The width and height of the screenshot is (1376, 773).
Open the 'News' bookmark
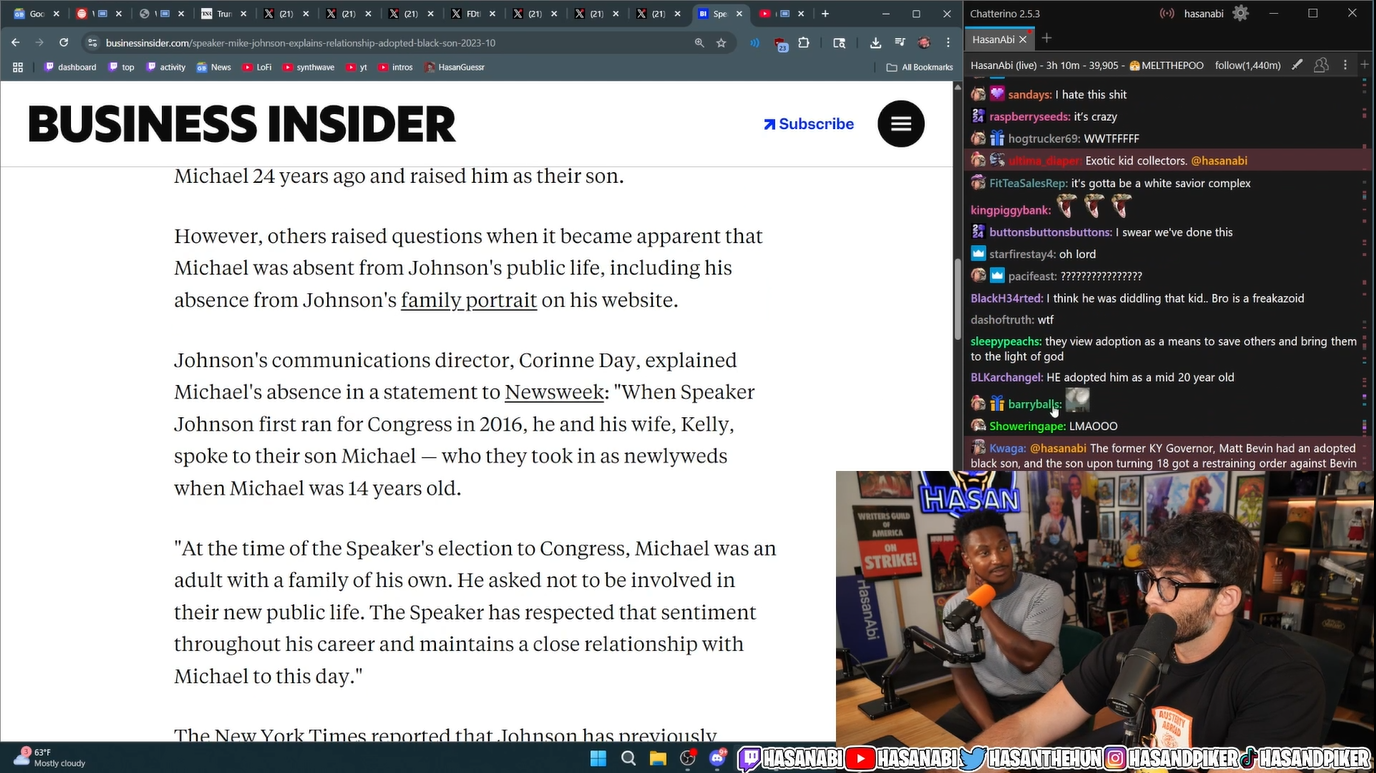[x=214, y=67]
